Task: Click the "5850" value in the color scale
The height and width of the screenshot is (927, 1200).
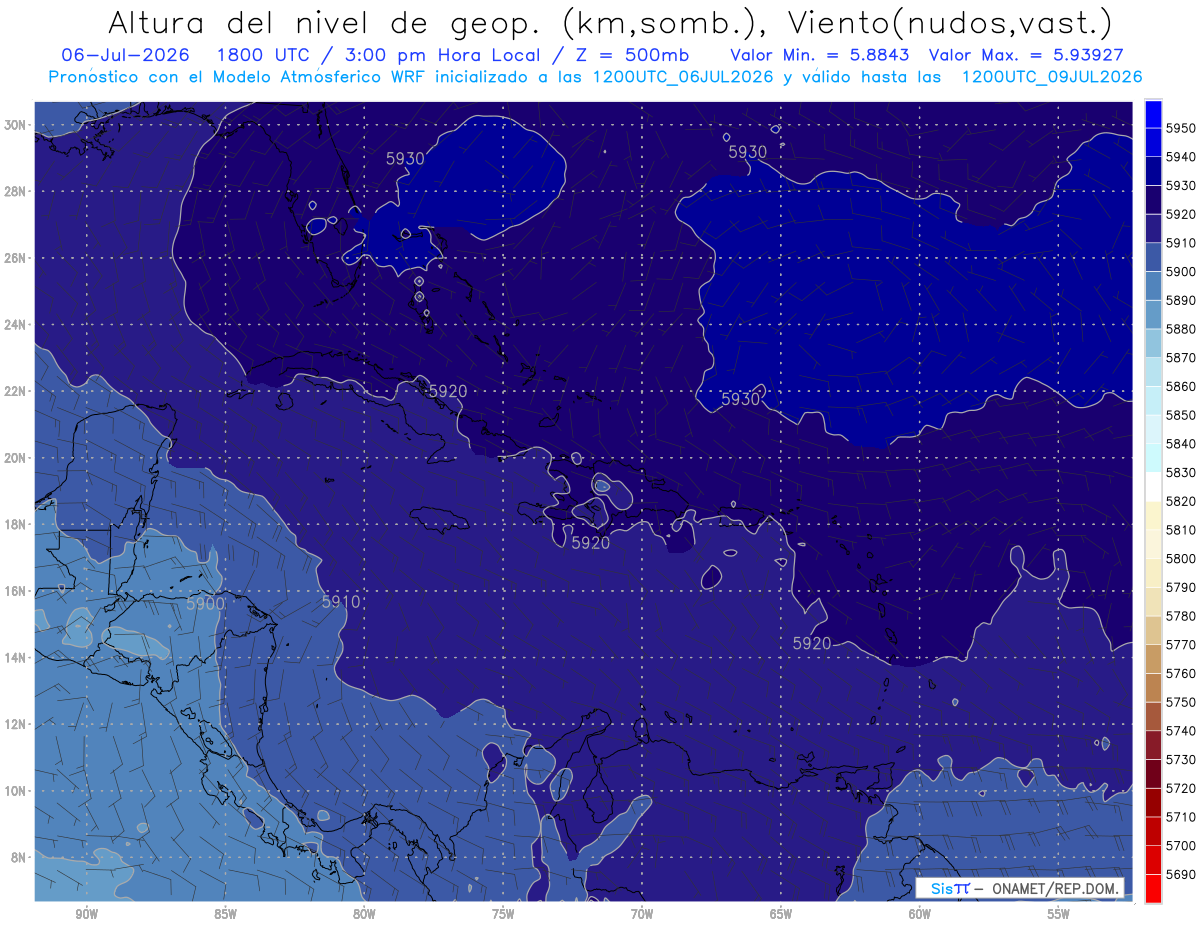Action: [x=1181, y=415]
